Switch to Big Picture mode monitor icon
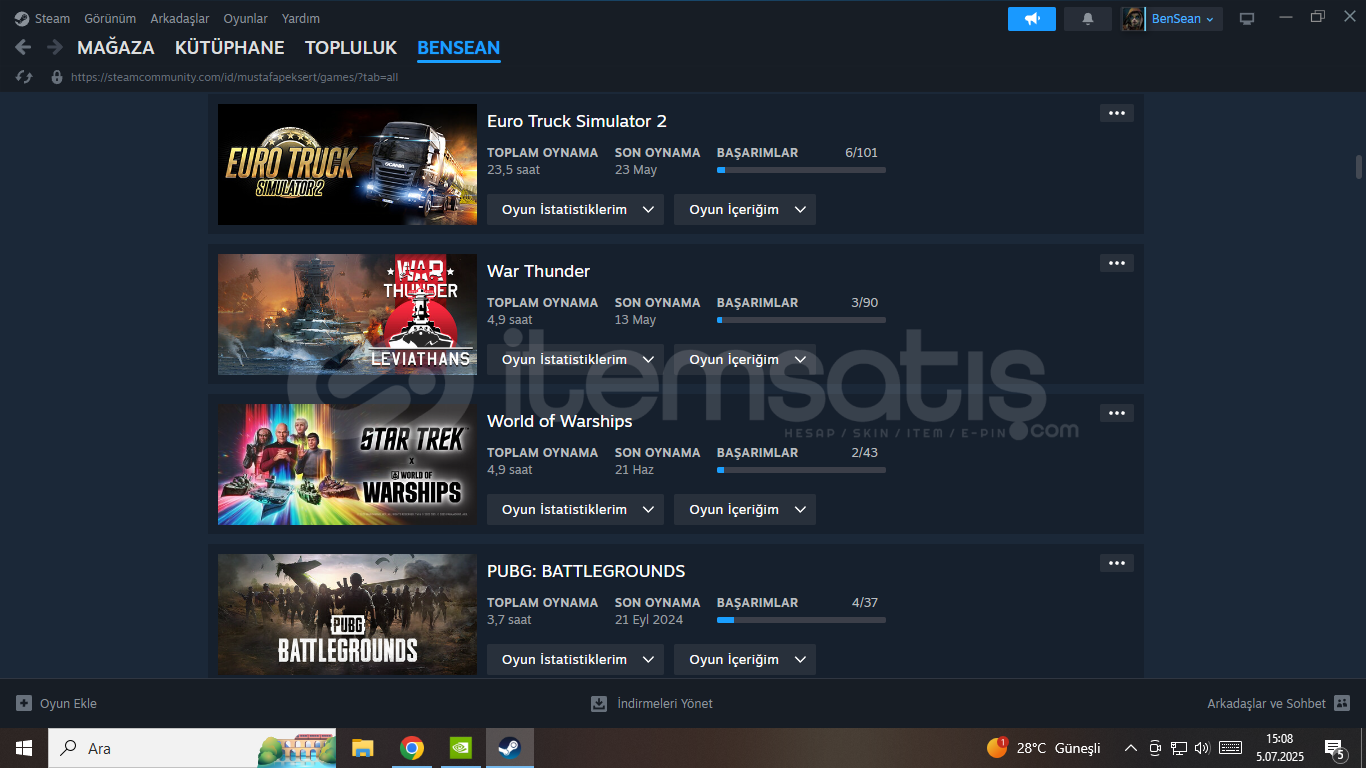Screen dimensions: 1366x768 point(1247,19)
